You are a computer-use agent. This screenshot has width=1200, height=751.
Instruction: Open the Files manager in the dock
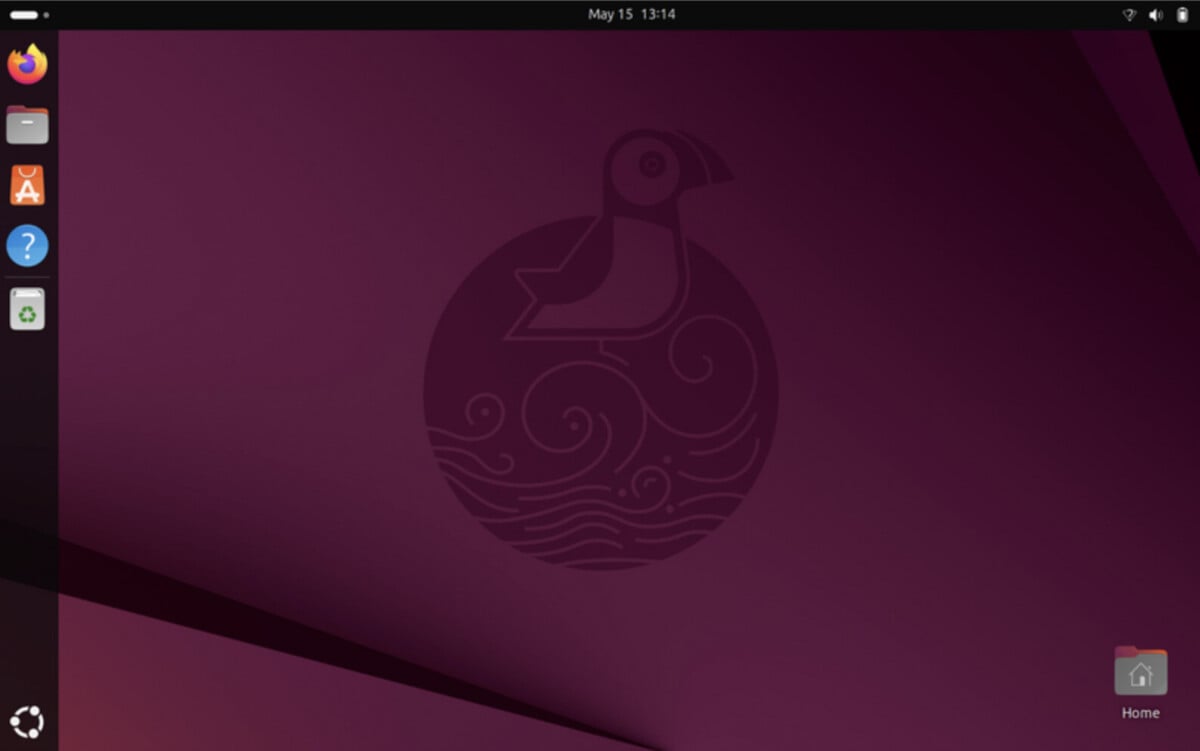coord(27,125)
